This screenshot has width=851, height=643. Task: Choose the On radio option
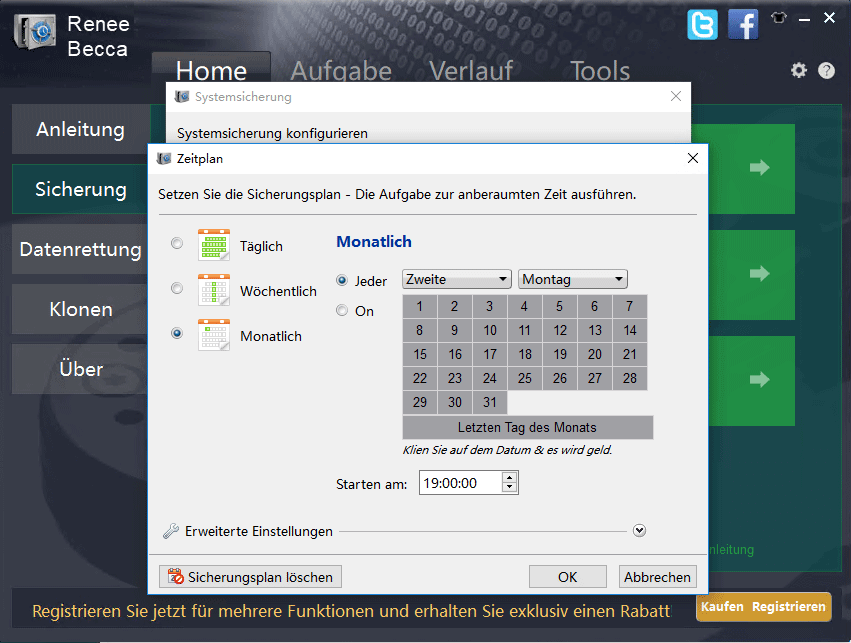point(342,310)
